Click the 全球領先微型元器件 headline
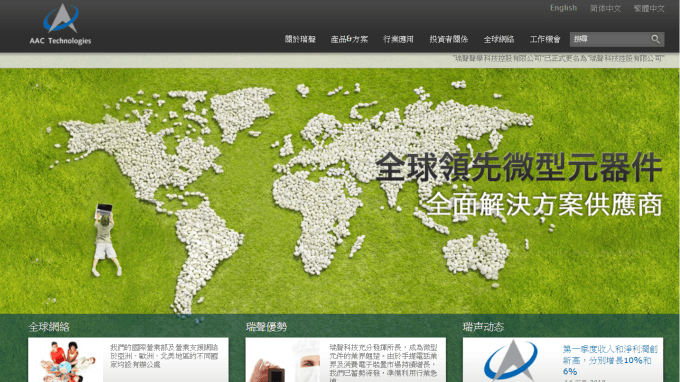This screenshot has height=382, width=680. coord(519,167)
